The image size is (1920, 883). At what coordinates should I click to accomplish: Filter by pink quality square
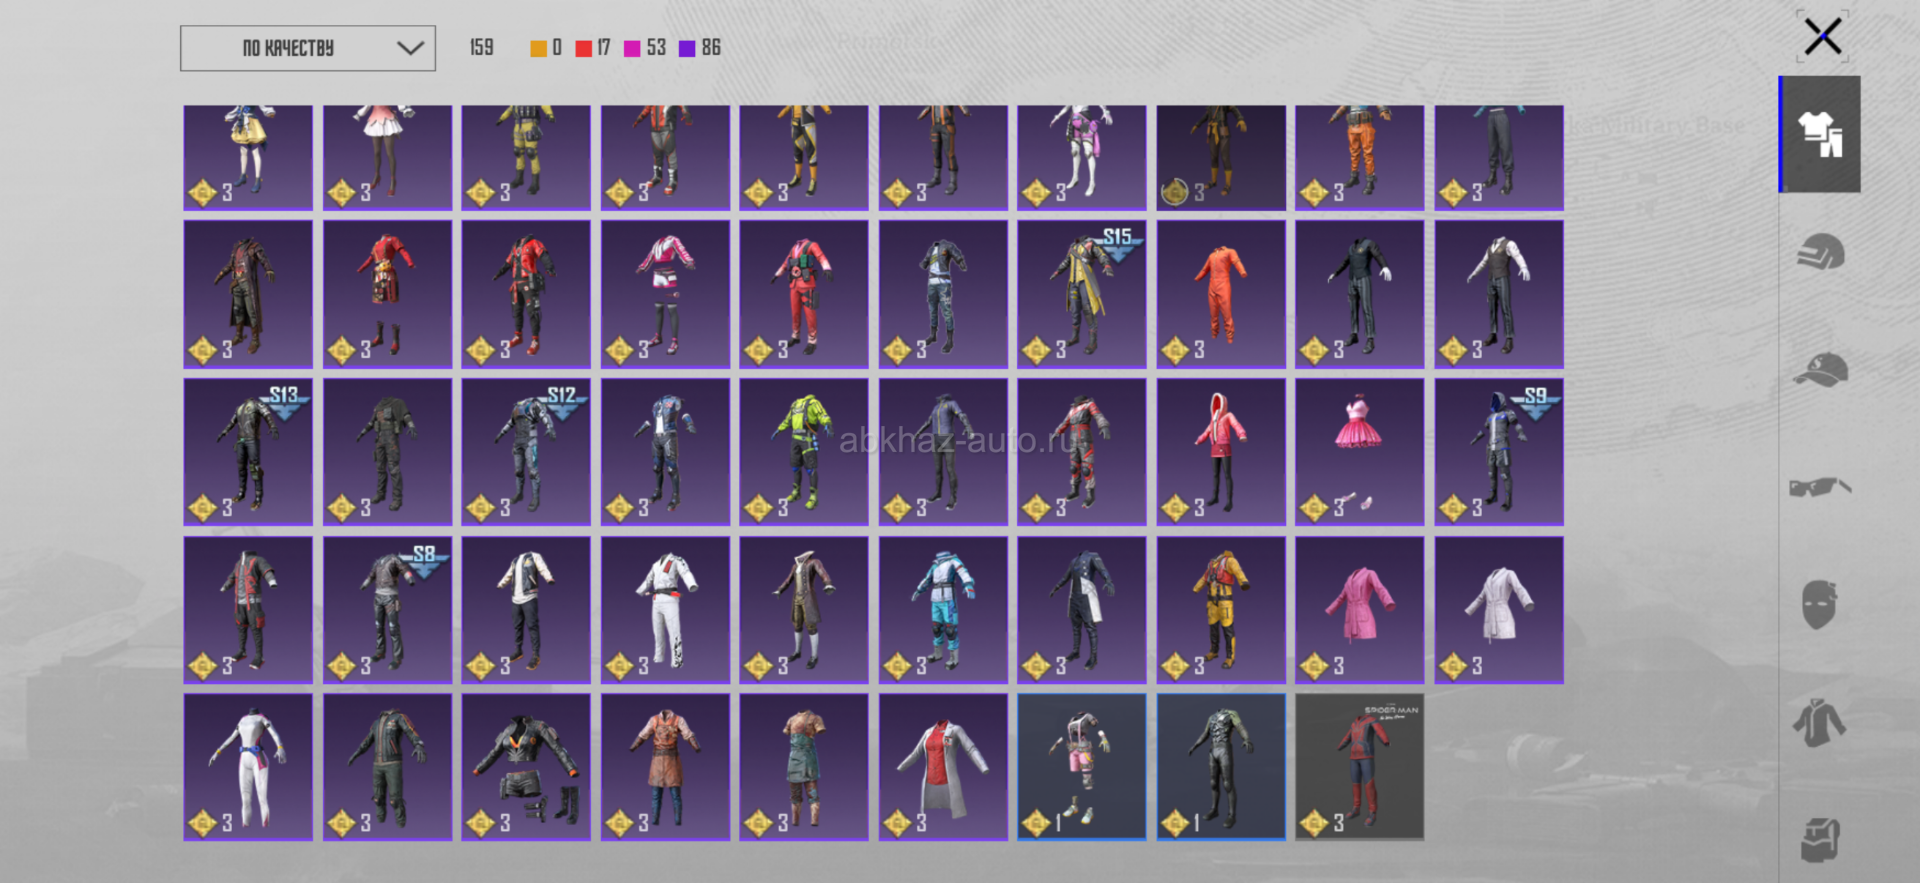(x=632, y=48)
